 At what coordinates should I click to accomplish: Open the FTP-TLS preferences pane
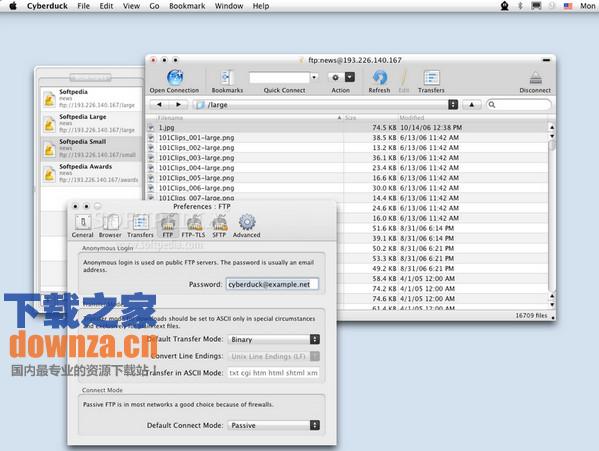[x=194, y=222]
